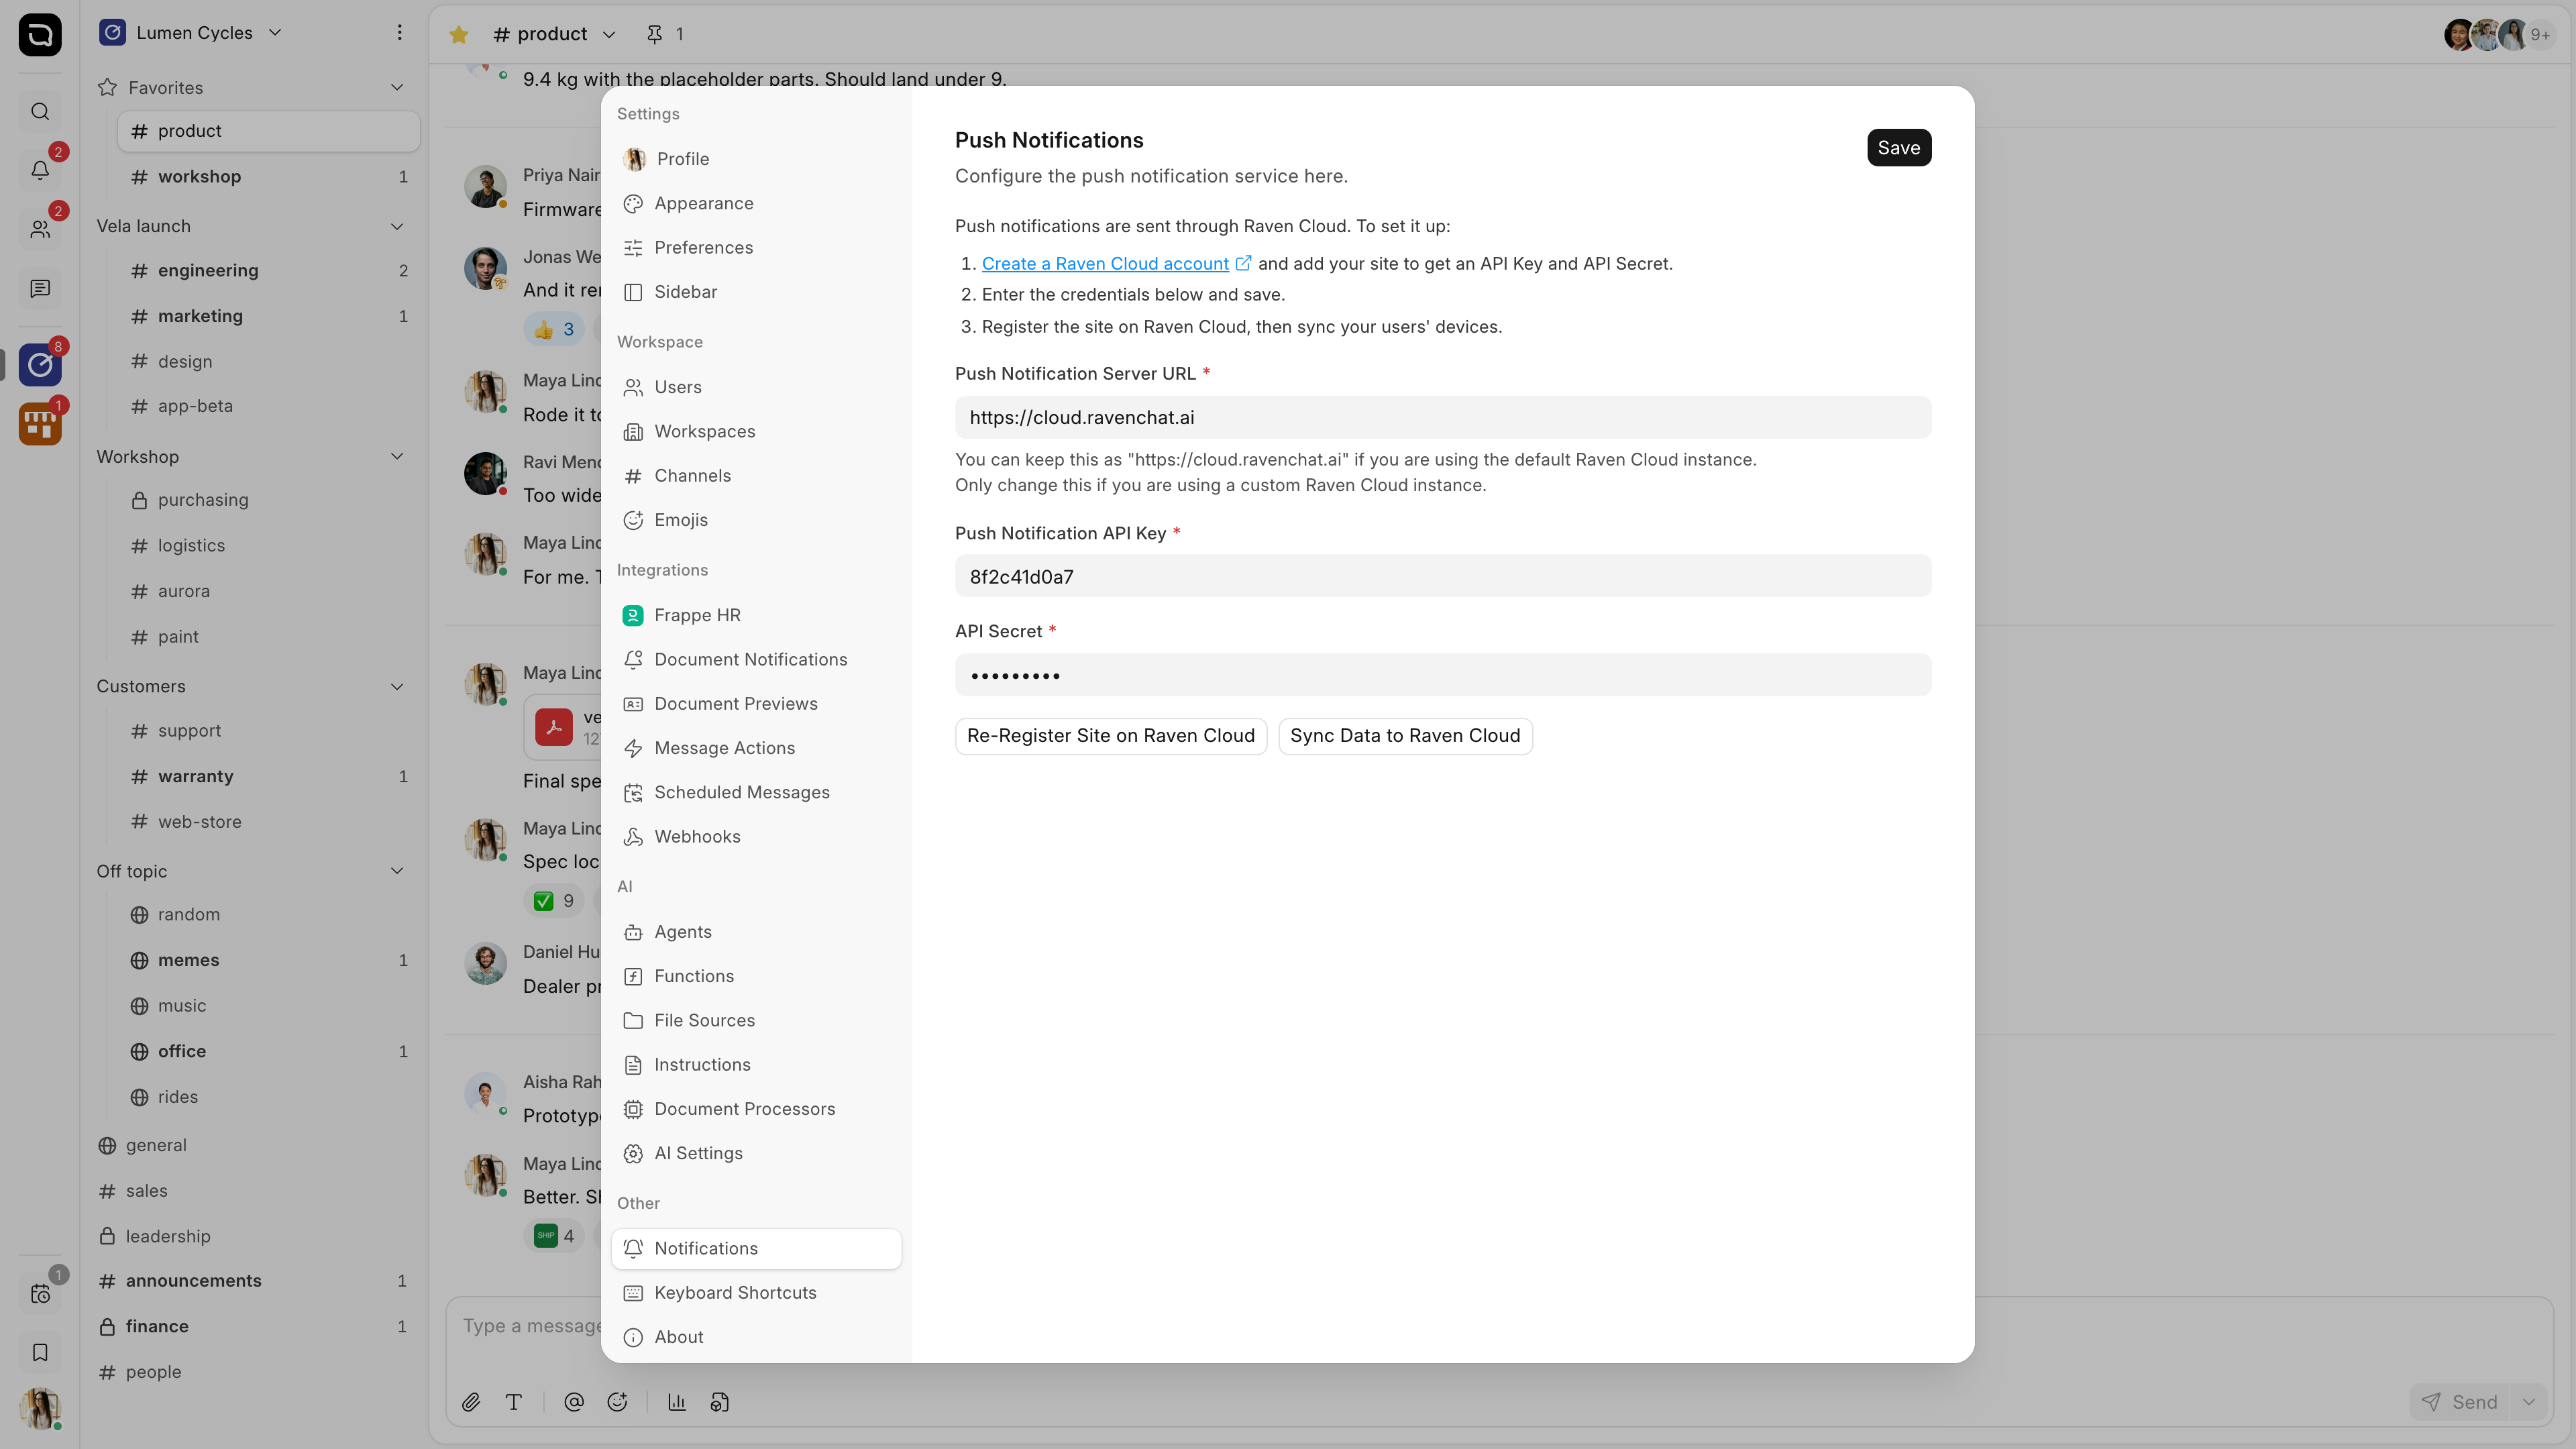Screen dimensions: 2576x1449
Task: Open the PDF attachment icon in chat
Action: pos(554,727)
